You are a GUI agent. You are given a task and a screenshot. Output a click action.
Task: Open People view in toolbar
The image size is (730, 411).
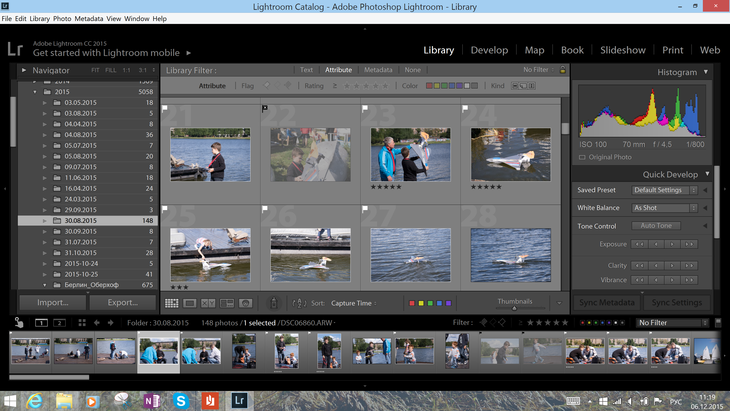[x=245, y=303]
